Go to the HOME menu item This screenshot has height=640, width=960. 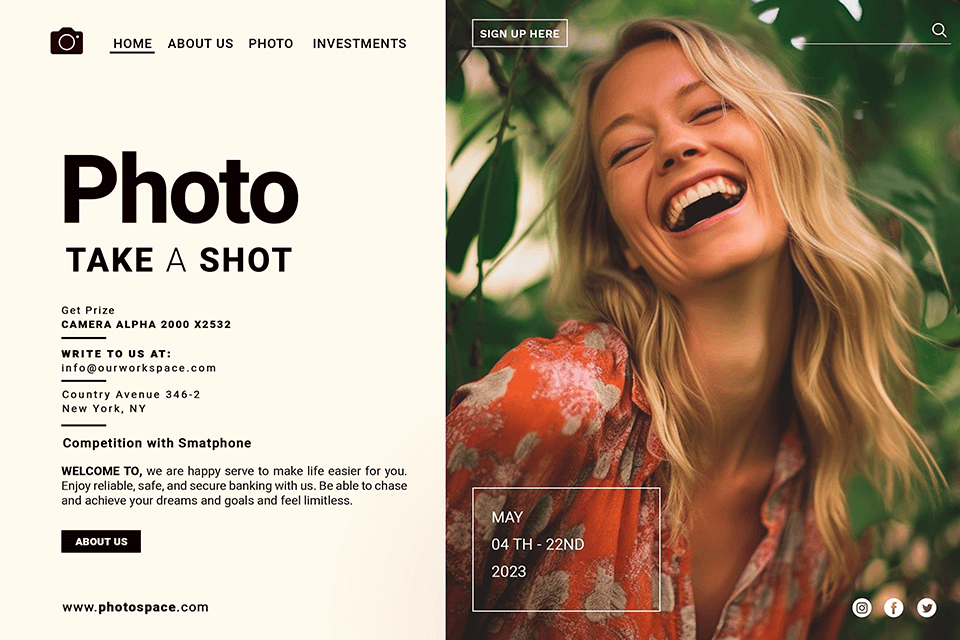coord(132,44)
